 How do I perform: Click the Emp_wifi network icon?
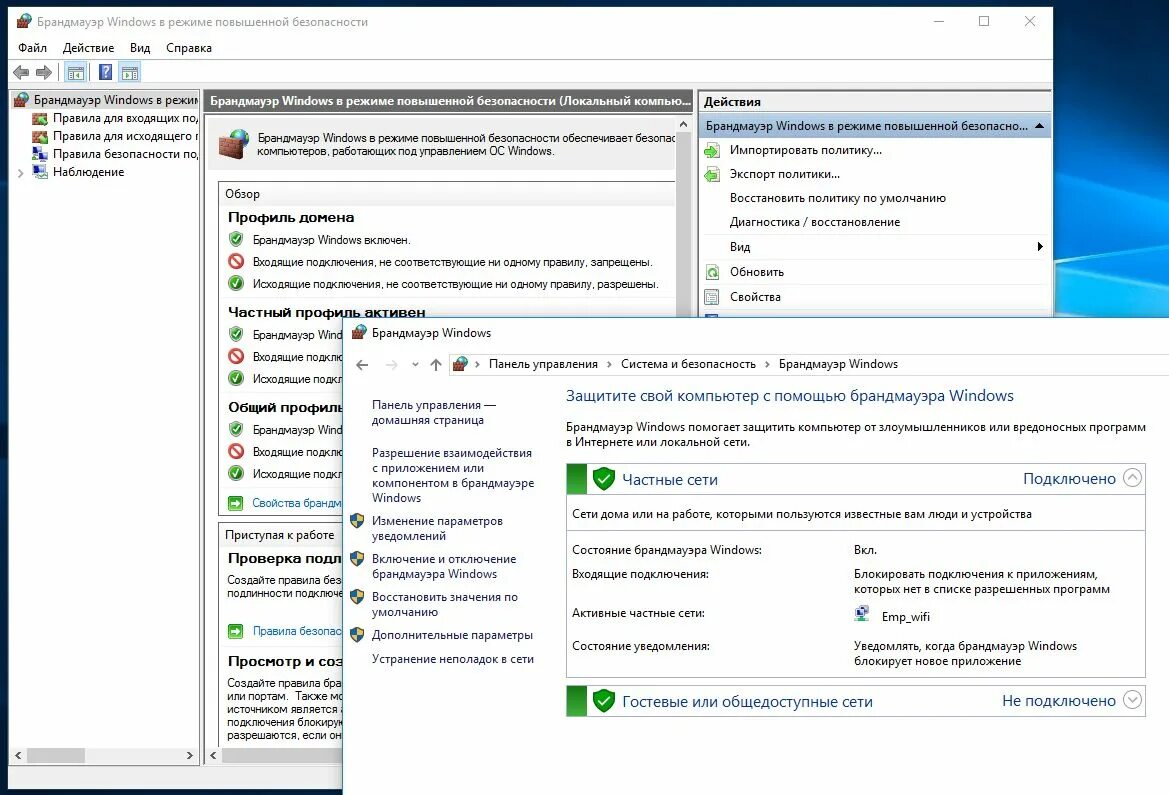click(862, 615)
